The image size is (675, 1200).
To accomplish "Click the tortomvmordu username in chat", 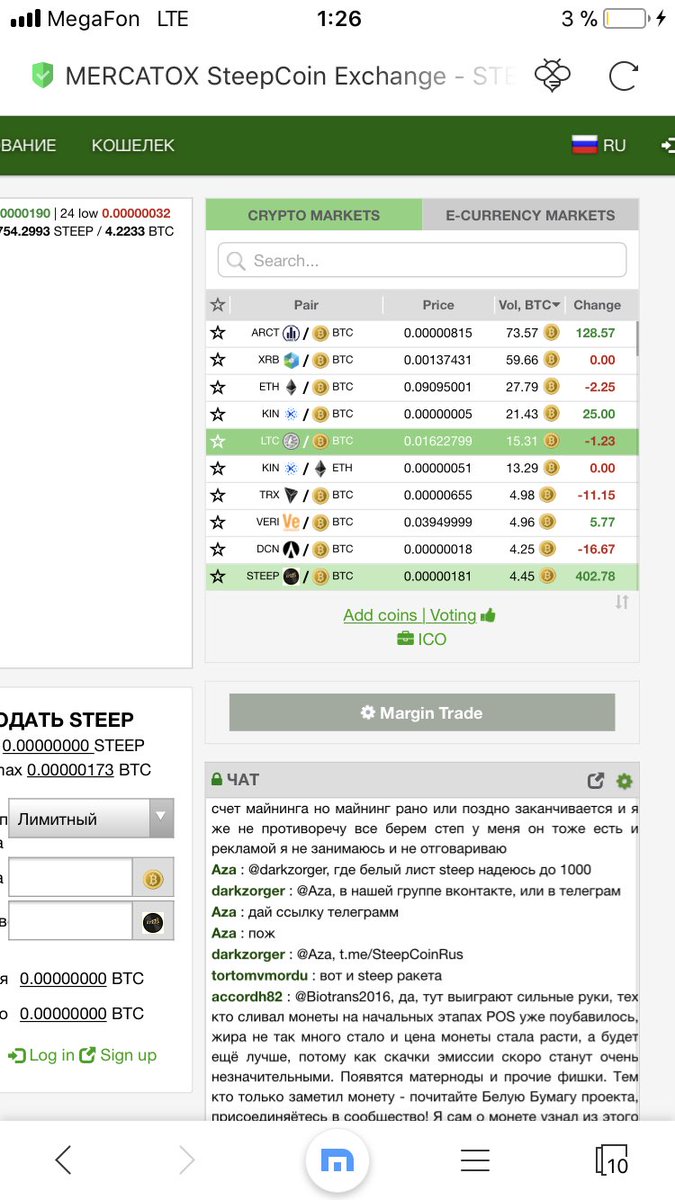I will pos(259,975).
